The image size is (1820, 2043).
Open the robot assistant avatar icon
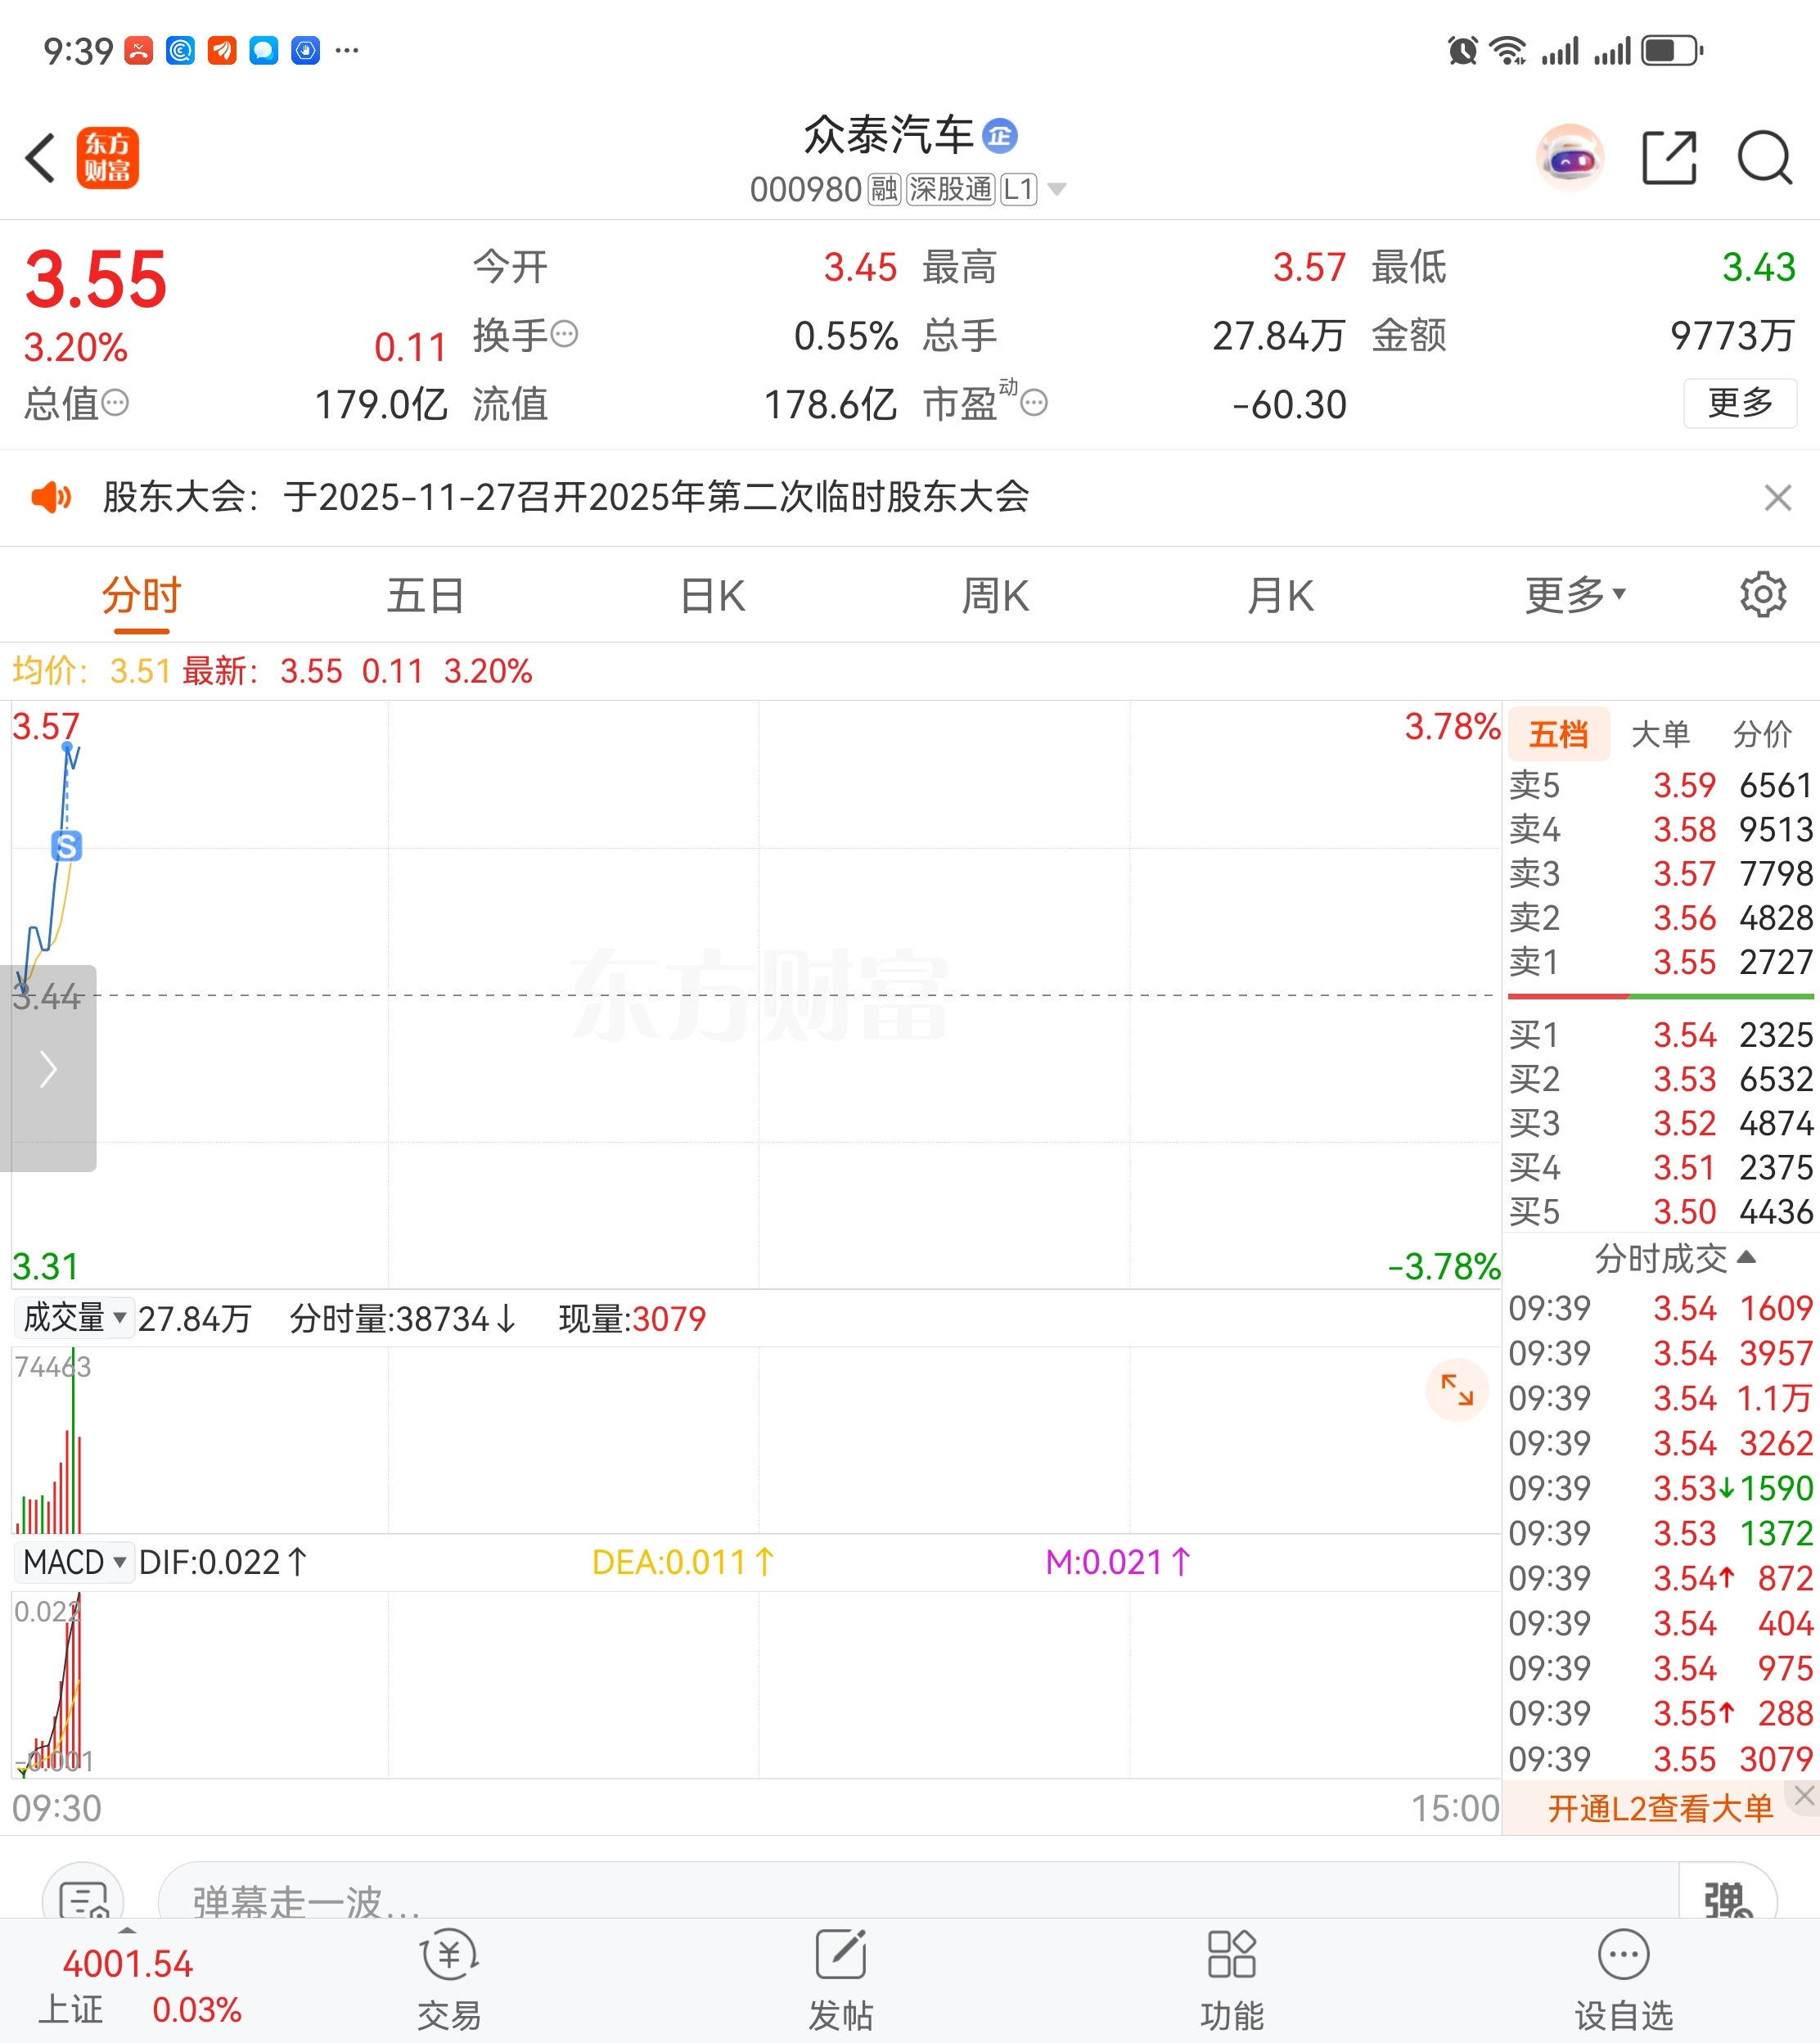[x=1569, y=158]
